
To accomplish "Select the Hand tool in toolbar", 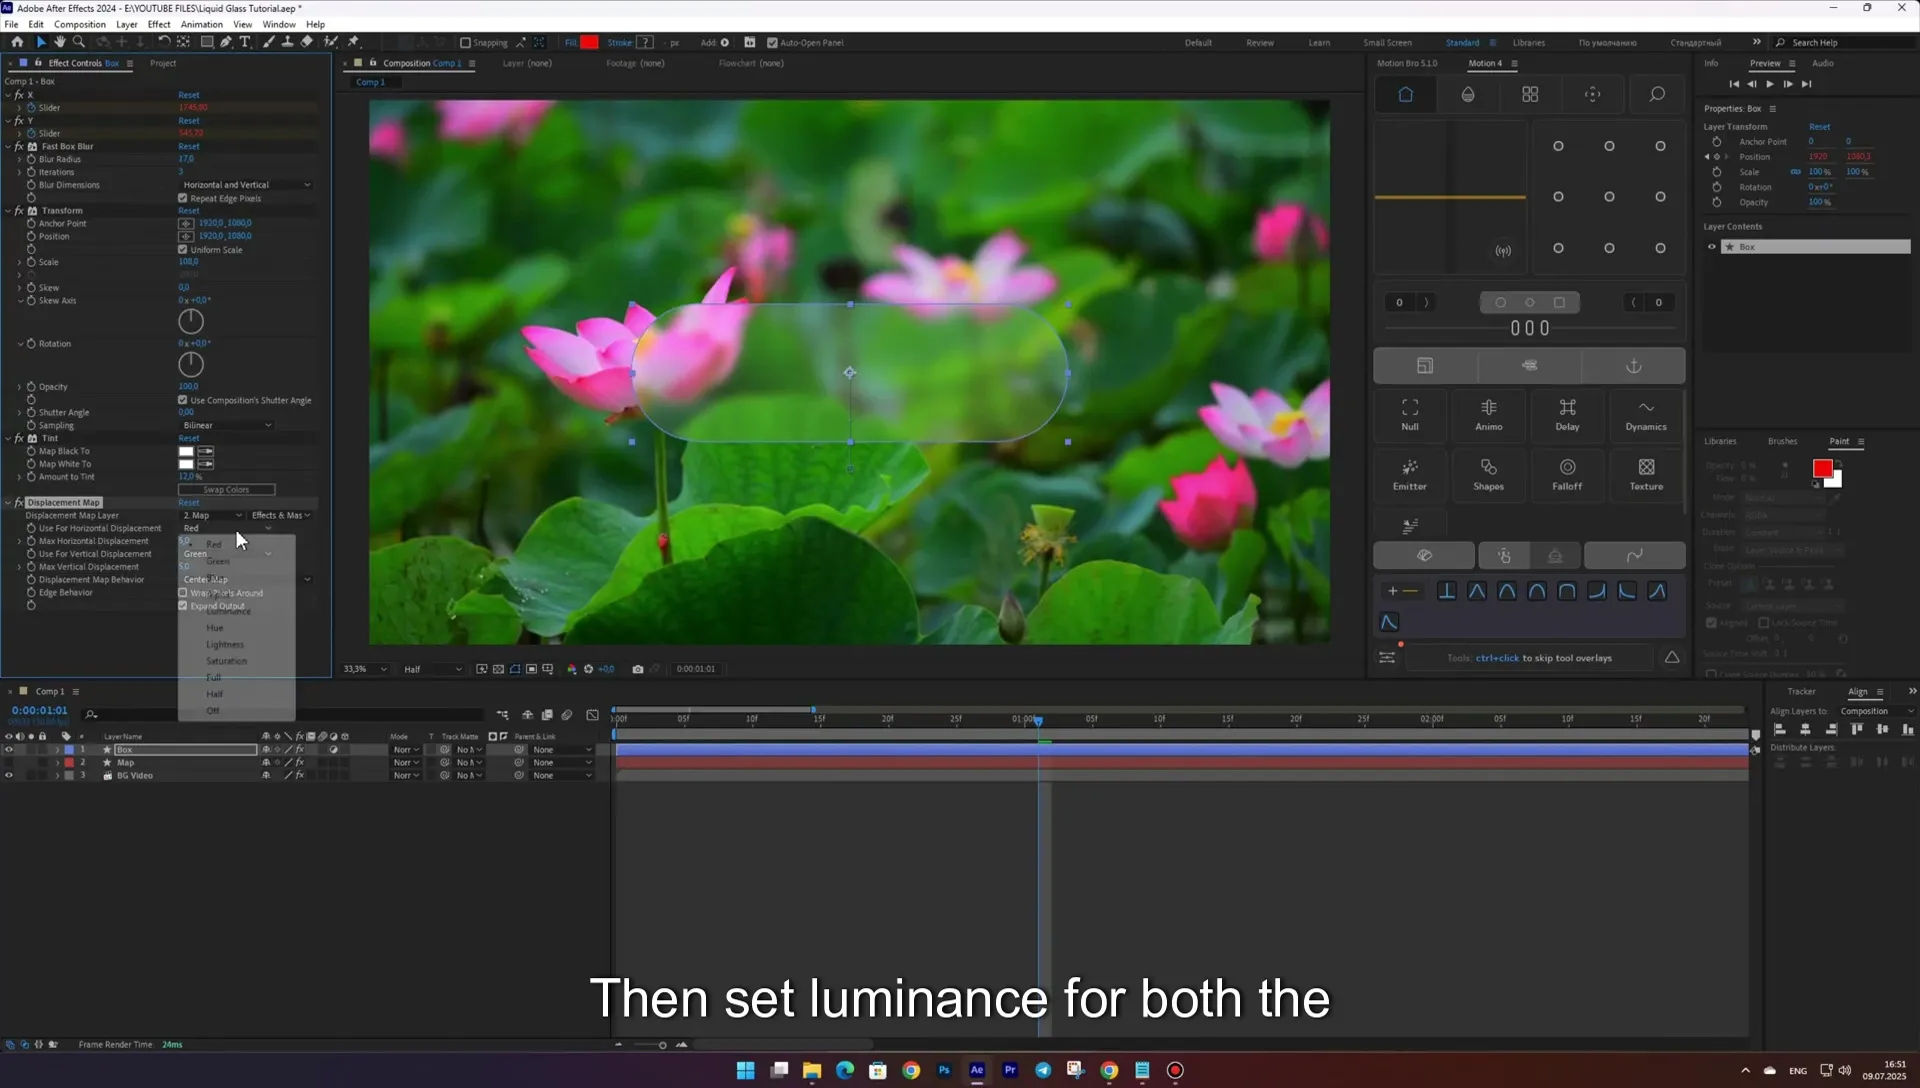I will click(60, 42).
